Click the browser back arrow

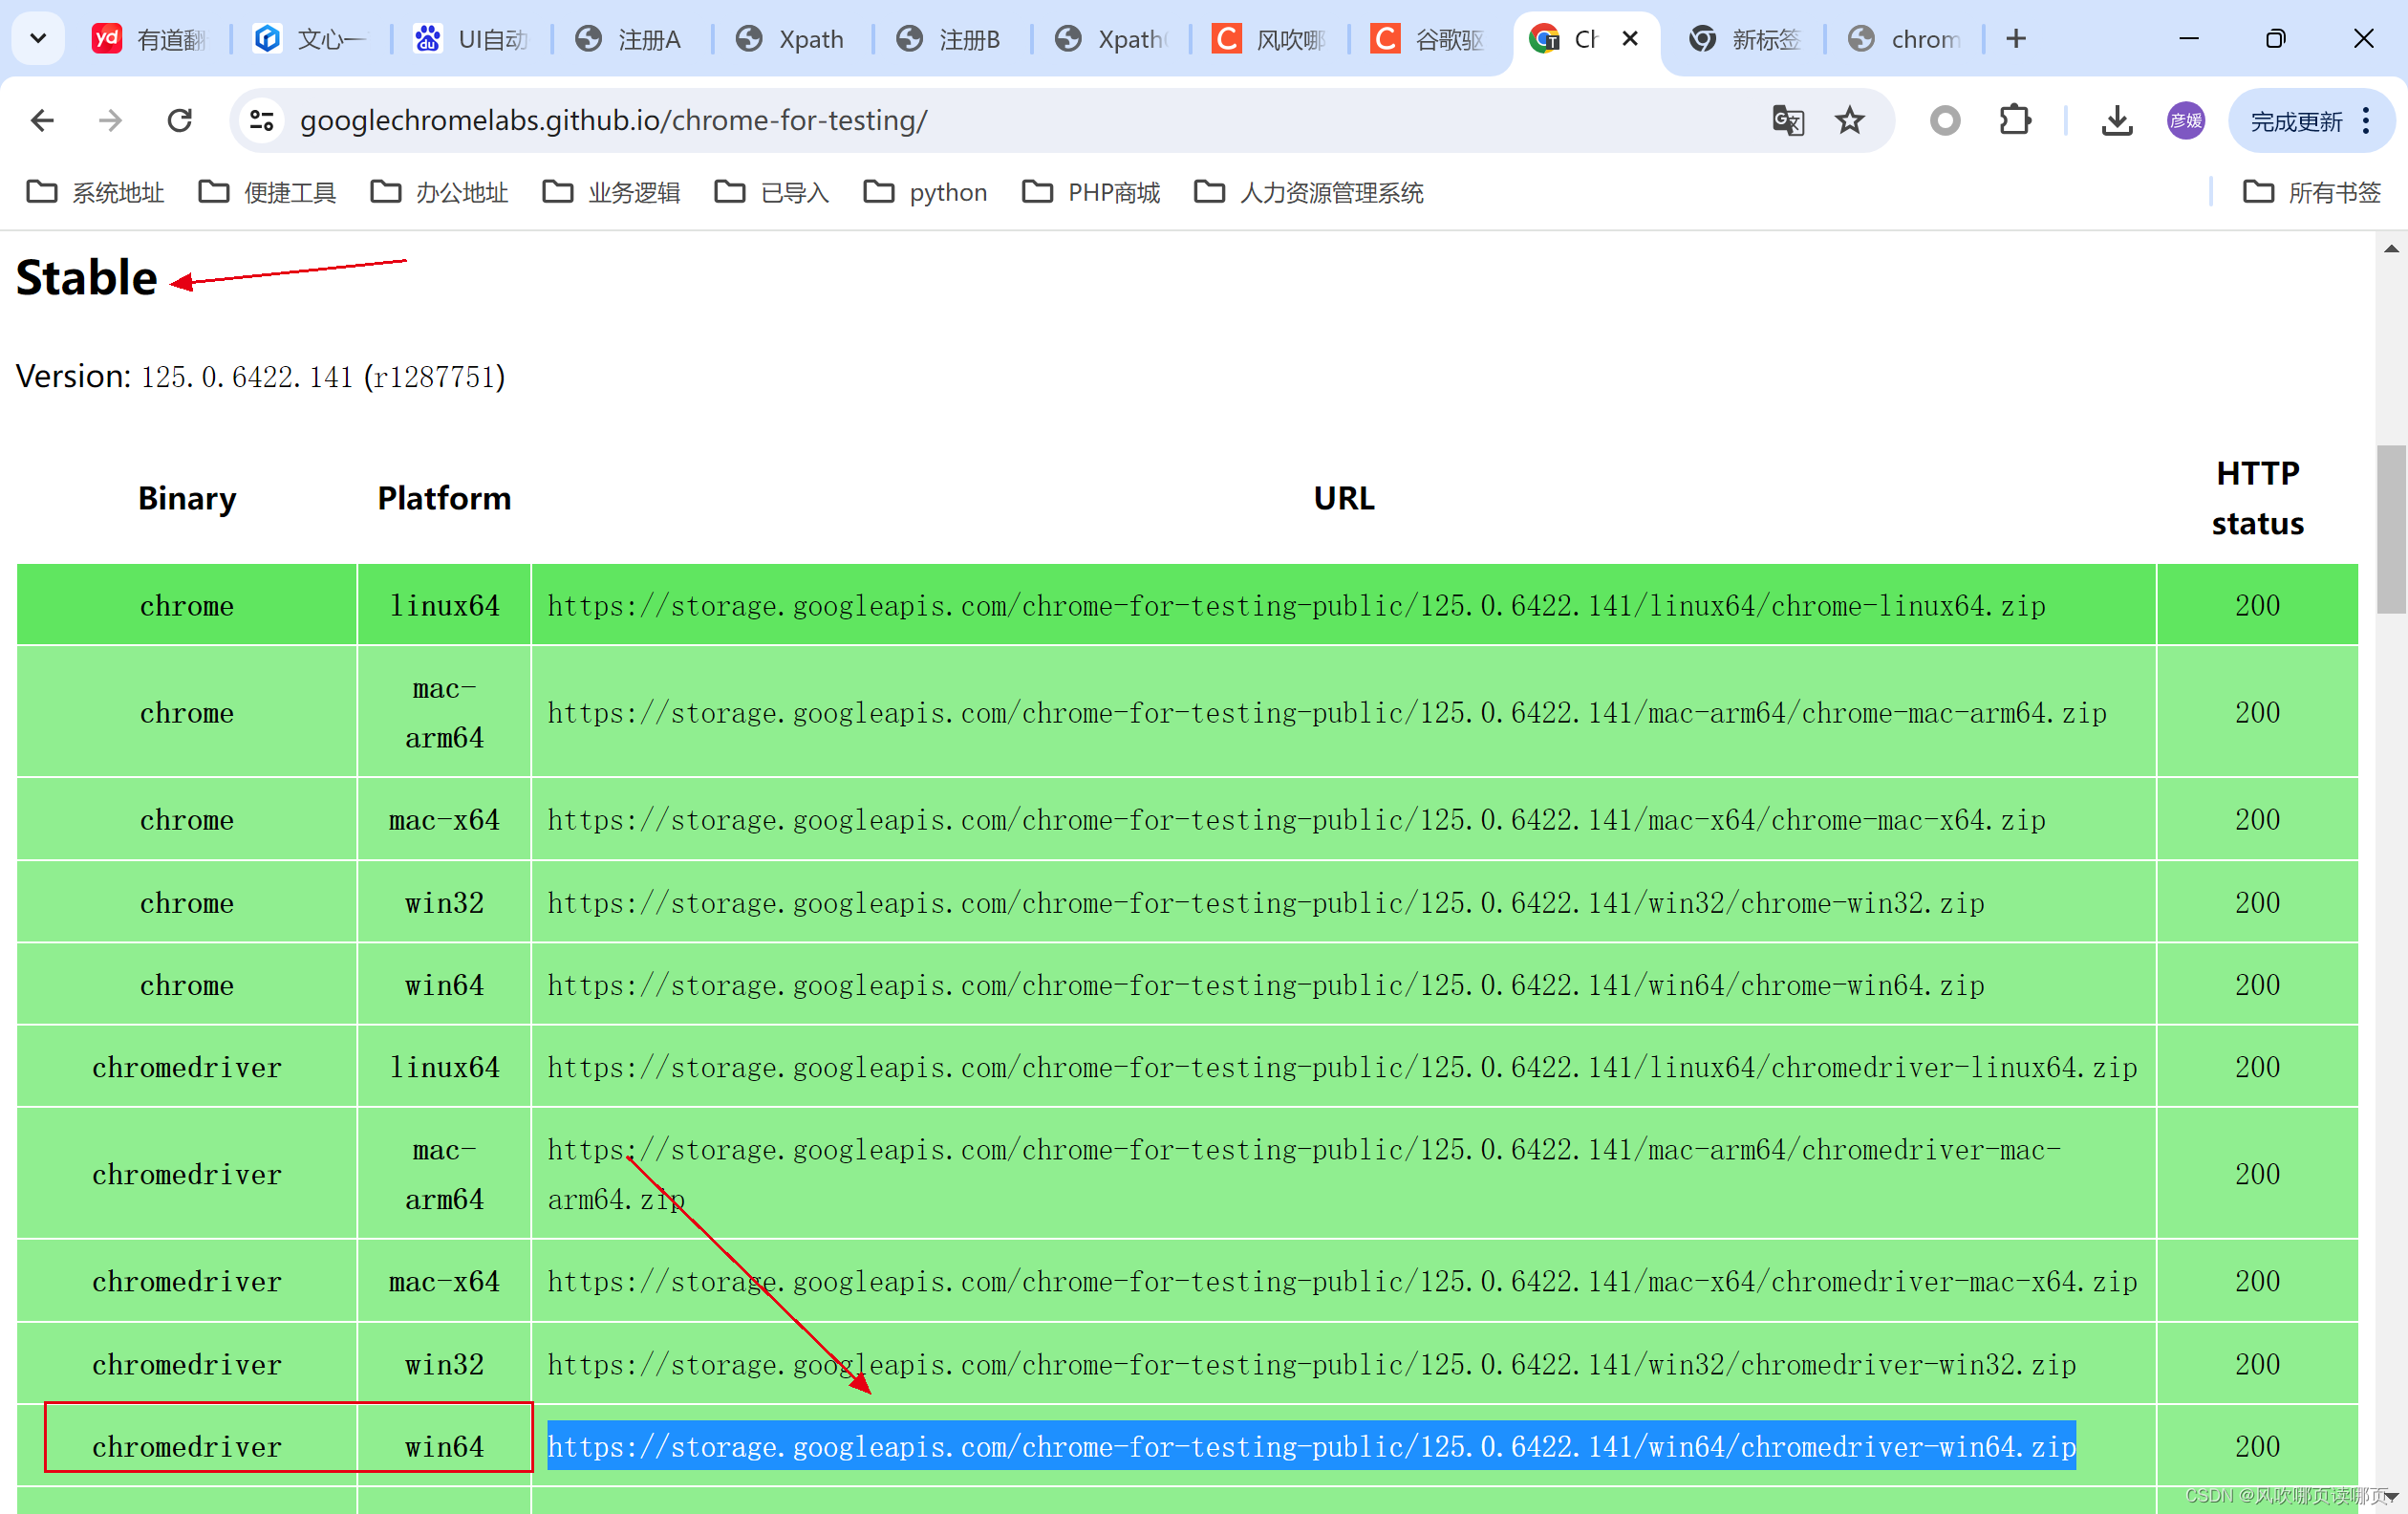click(x=42, y=121)
